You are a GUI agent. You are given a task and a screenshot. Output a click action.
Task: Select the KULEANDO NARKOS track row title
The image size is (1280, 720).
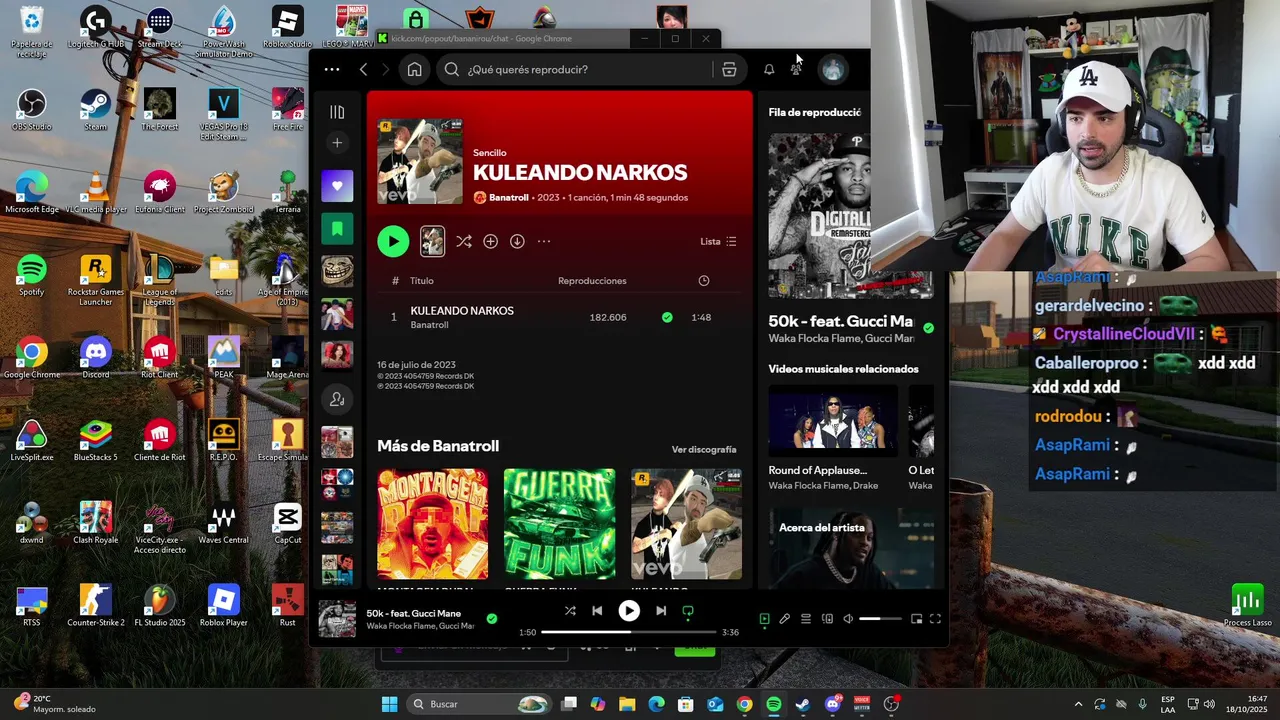click(462, 311)
